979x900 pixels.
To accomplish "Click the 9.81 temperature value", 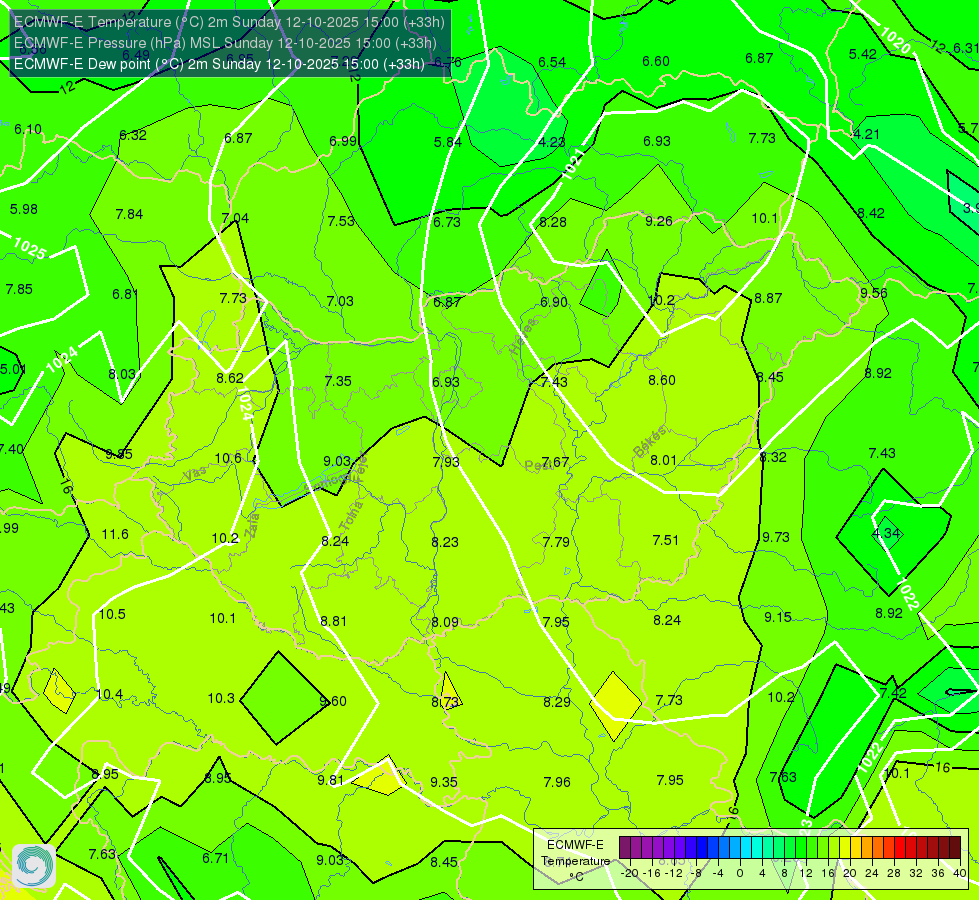I will tap(330, 780).
